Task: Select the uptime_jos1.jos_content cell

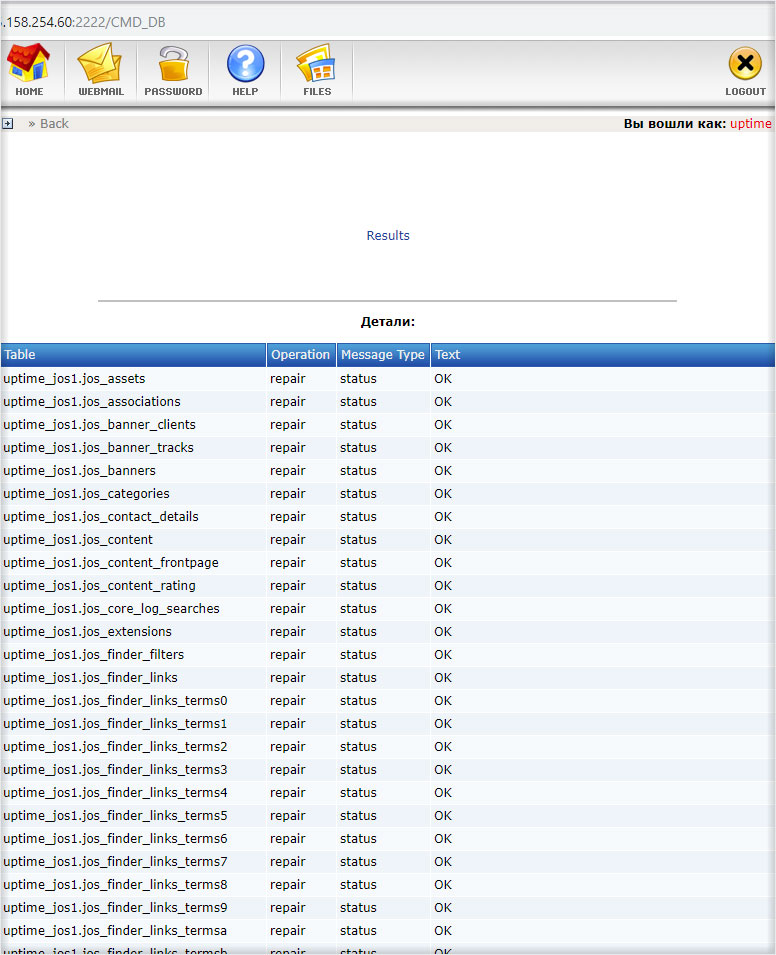Action: point(133,540)
